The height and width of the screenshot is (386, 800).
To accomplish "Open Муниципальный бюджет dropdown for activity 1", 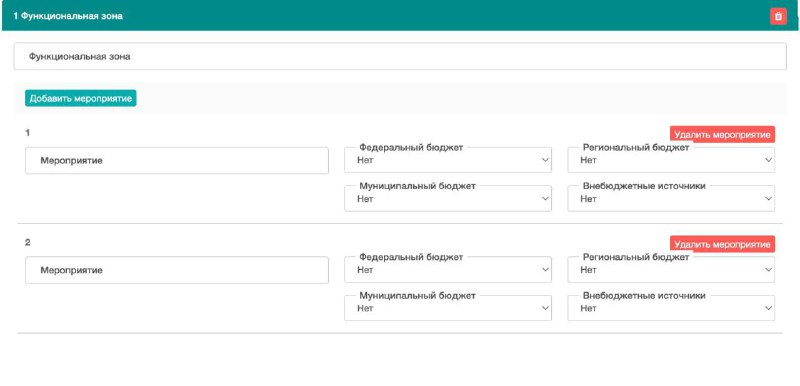I will tap(447, 198).
